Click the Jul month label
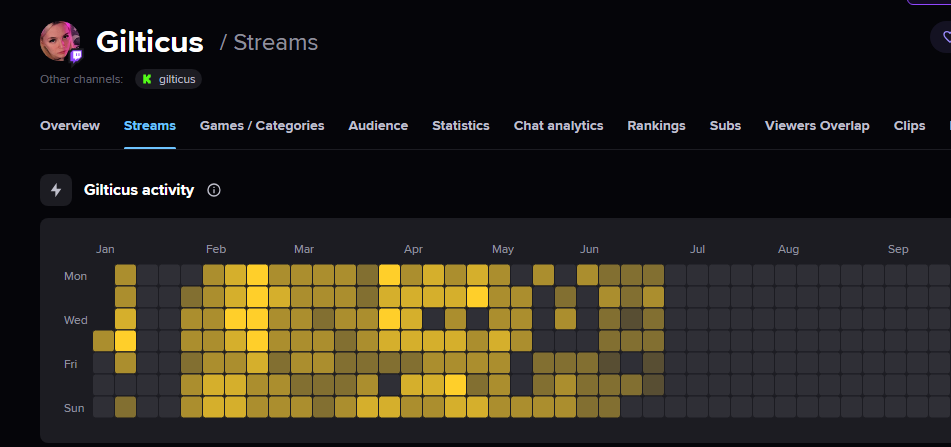 697,249
